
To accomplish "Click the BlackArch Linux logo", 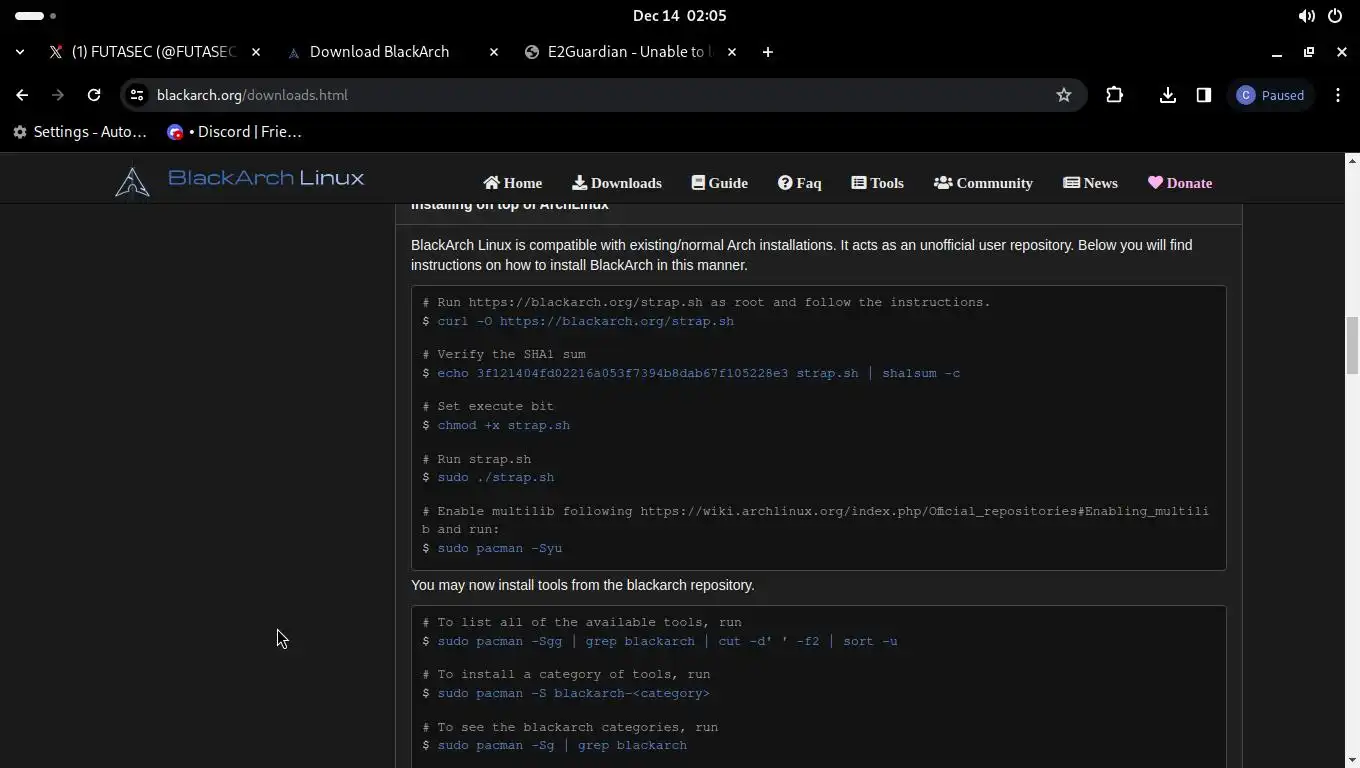I will pyautogui.click(x=239, y=181).
